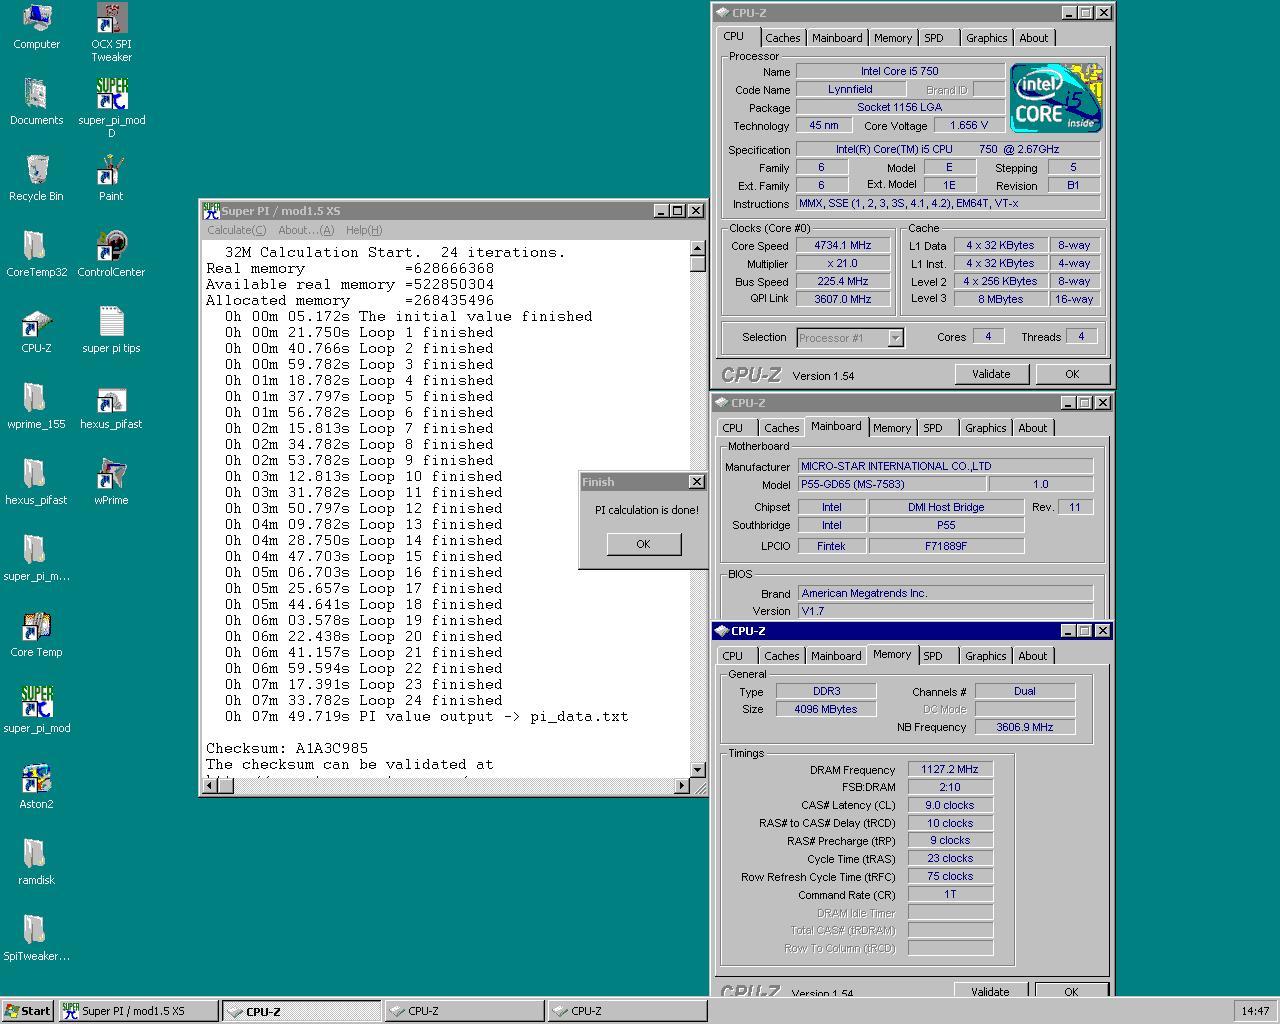Select the Documents desktop icon
The image size is (1280, 1024).
tap(36, 102)
